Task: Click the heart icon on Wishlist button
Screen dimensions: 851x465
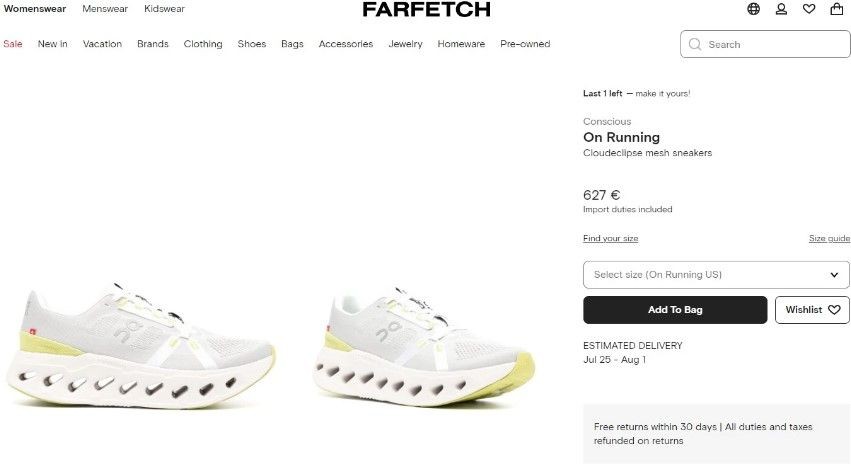Action: (x=834, y=309)
